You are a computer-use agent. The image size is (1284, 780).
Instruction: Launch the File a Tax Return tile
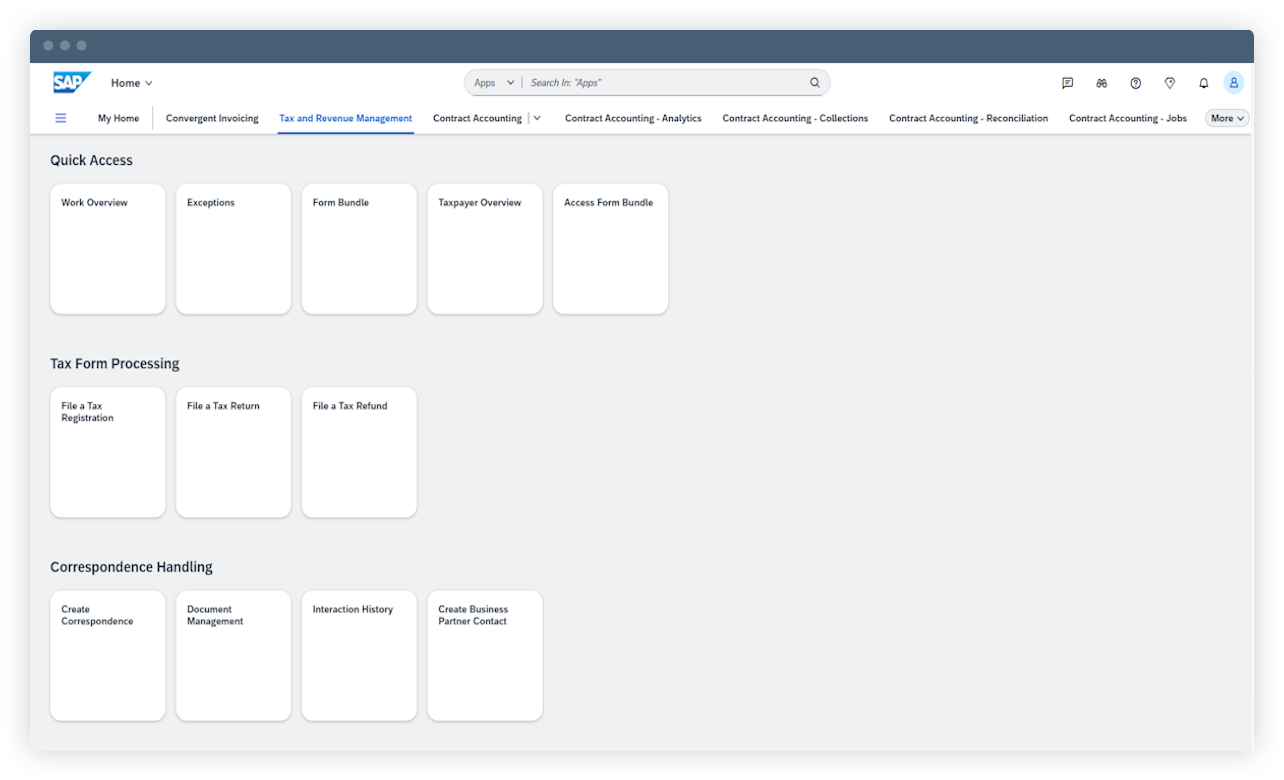pos(233,452)
